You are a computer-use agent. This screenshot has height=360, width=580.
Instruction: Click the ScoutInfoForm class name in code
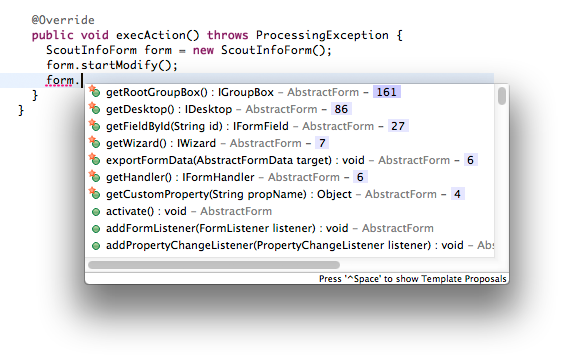(91, 50)
